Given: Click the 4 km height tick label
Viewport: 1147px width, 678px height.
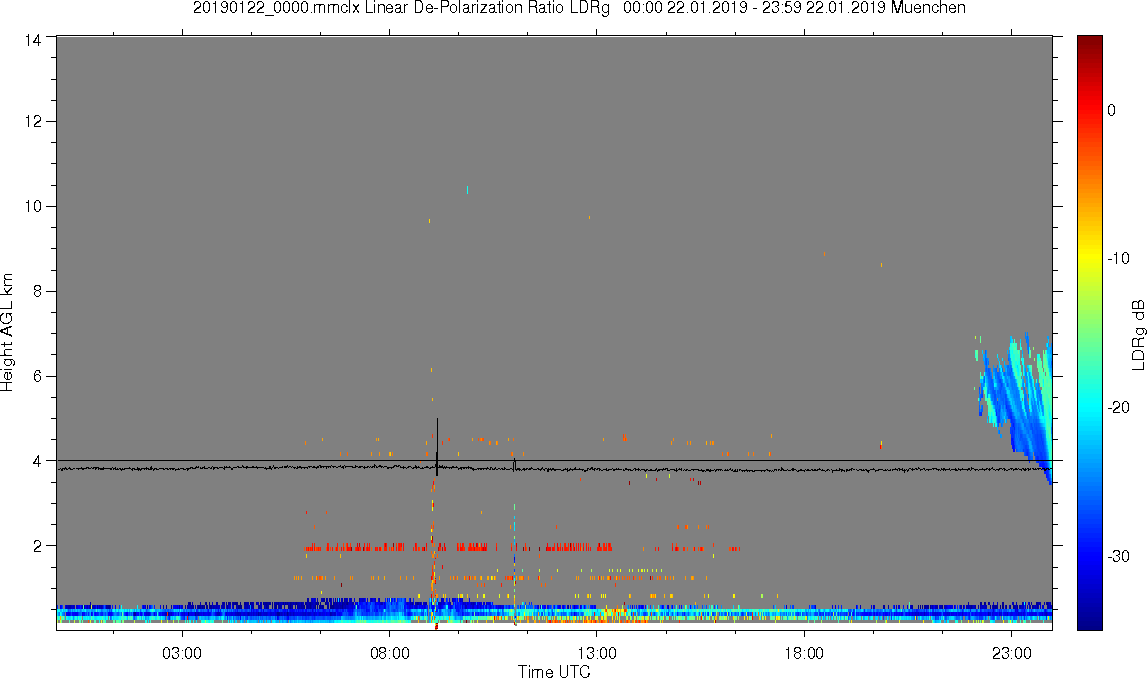Looking at the screenshot, I should coord(37,461).
